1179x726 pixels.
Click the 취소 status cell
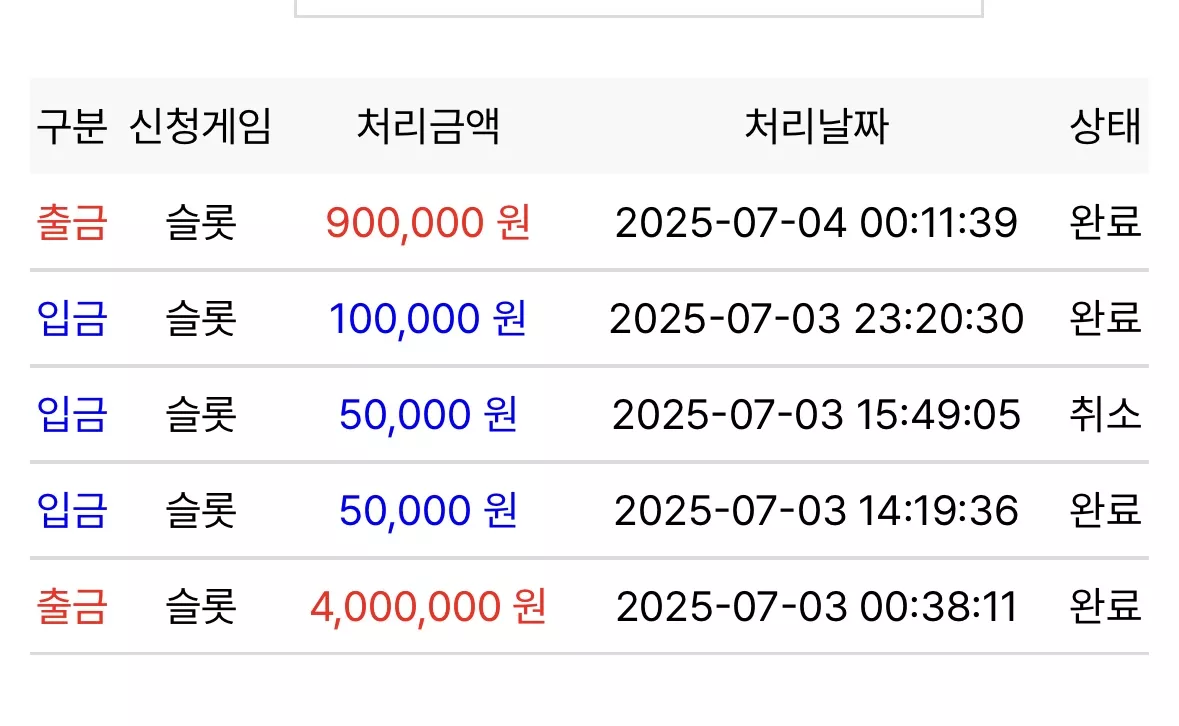[1105, 415]
